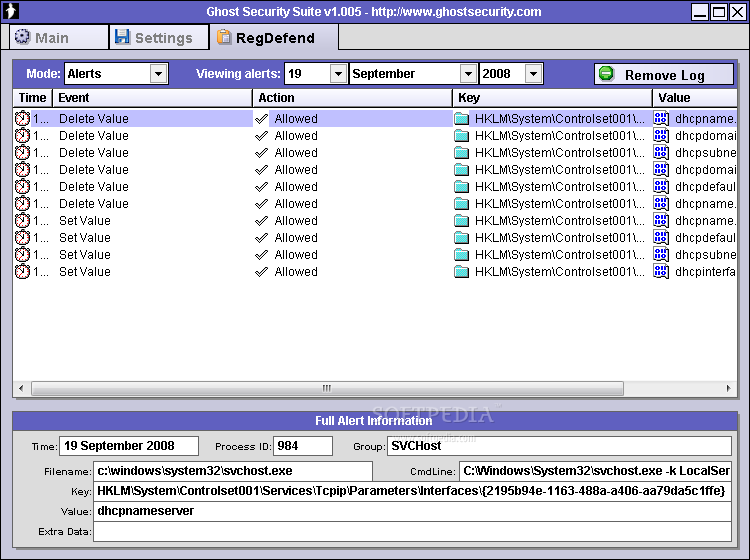This screenshot has height=560, width=750.
Task: Sort by the Value column header
Action: 695,98
